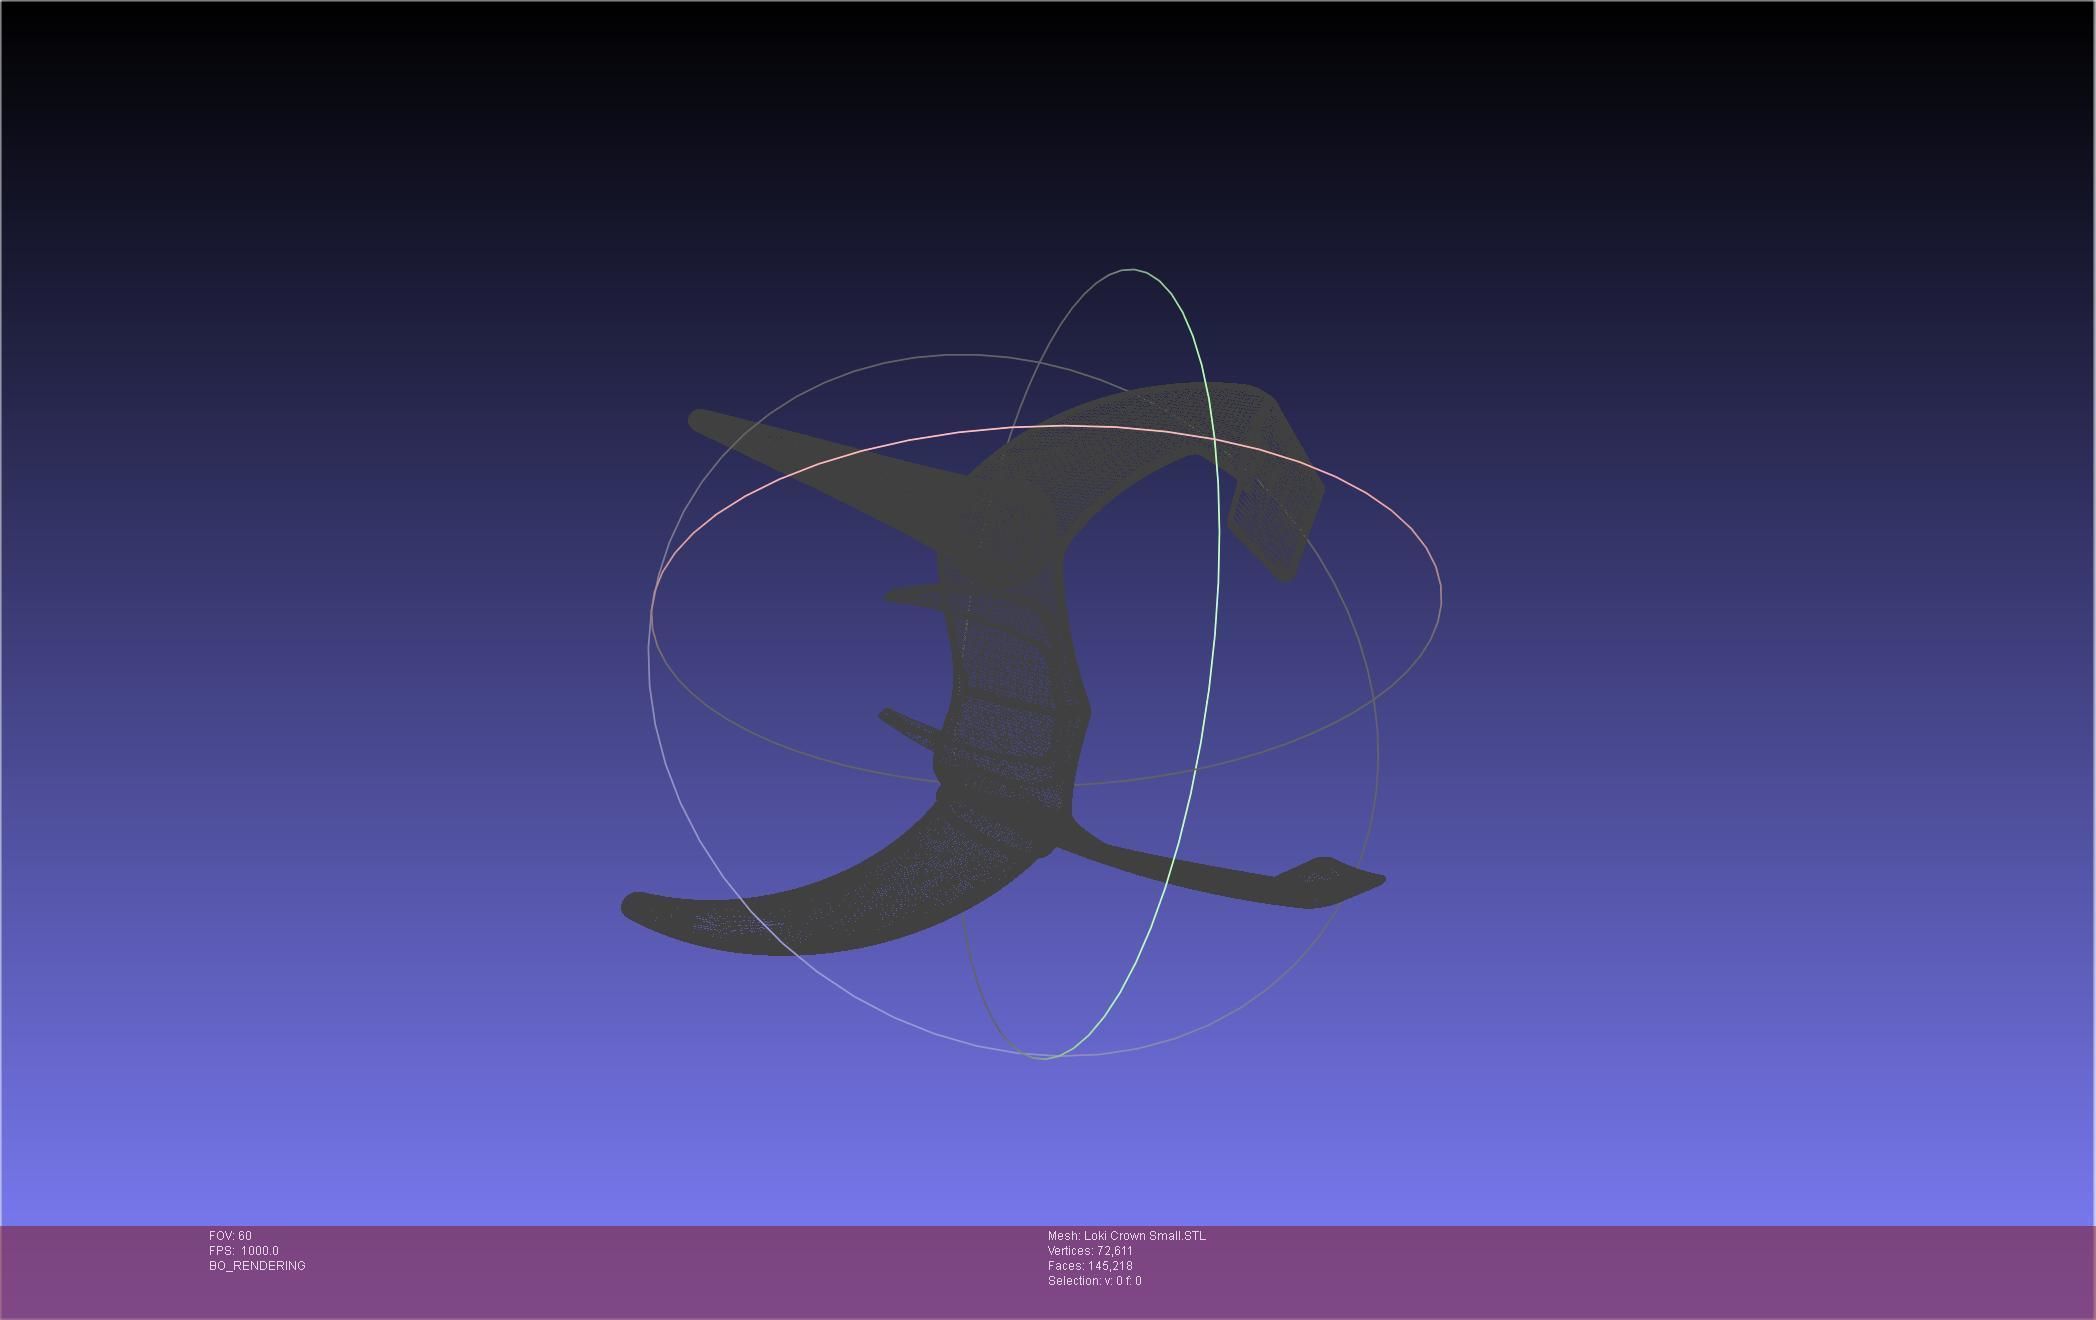Viewport: 2096px width, 1320px height.
Task: Click the Faces: 145,218 text
Action: click(x=1090, y=1266)
